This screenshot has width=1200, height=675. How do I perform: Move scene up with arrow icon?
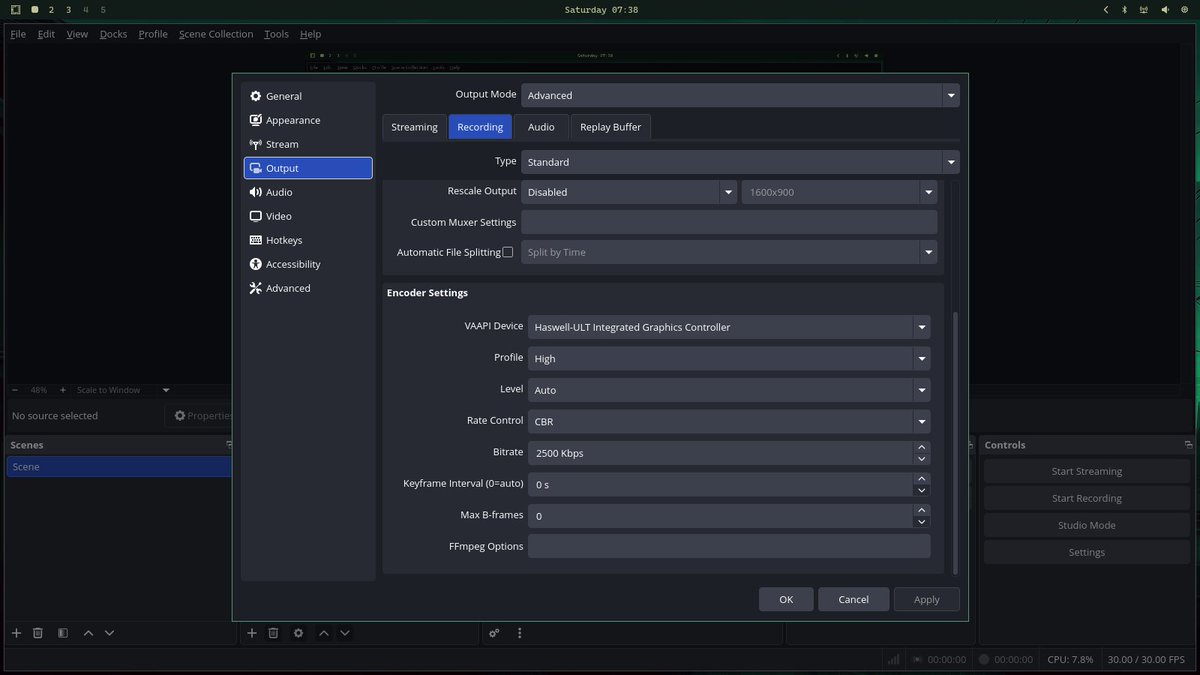pyautogui.click(x=88, y=633)
